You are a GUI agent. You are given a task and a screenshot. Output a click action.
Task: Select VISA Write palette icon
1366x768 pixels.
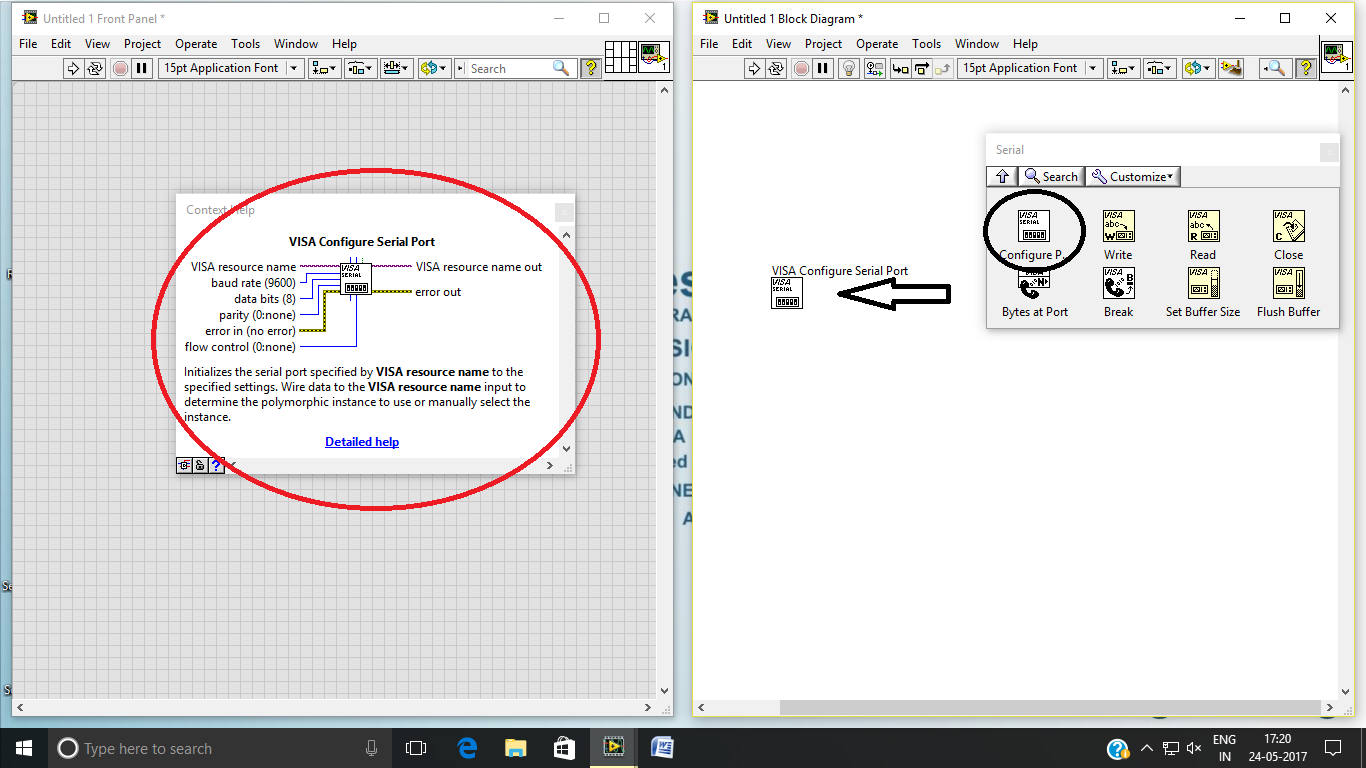coord(1118,226)
